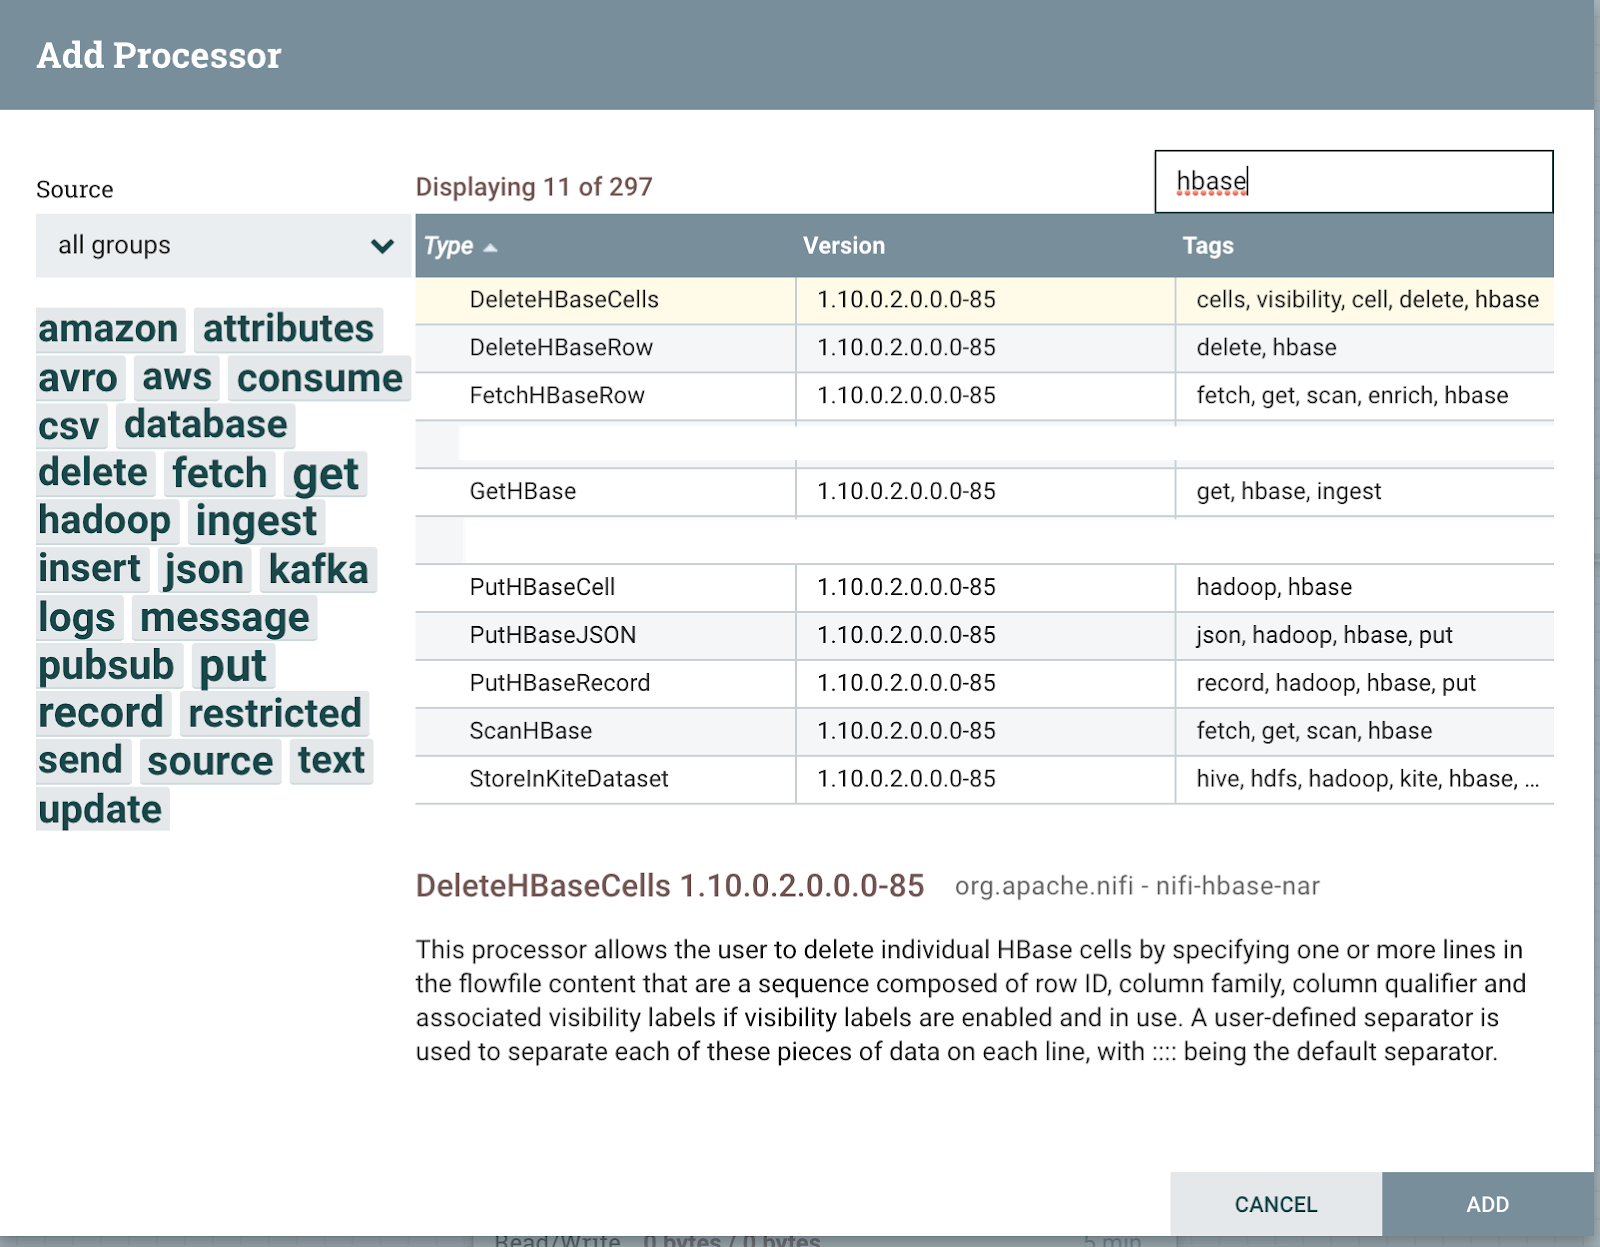Select the DeleteHBaseRow processor type

(561, 348)
